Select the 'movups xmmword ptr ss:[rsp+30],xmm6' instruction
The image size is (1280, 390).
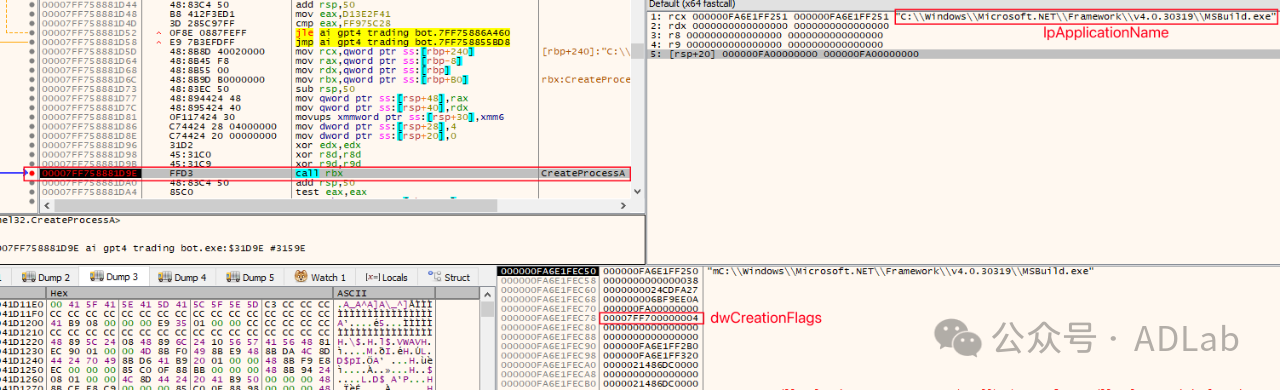[x=400, y=117]
